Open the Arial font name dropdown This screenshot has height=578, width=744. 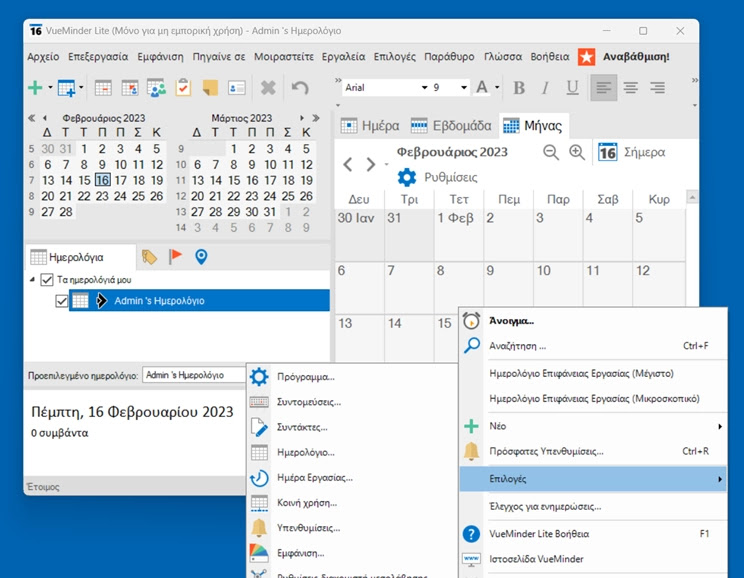tap(425, 88)
